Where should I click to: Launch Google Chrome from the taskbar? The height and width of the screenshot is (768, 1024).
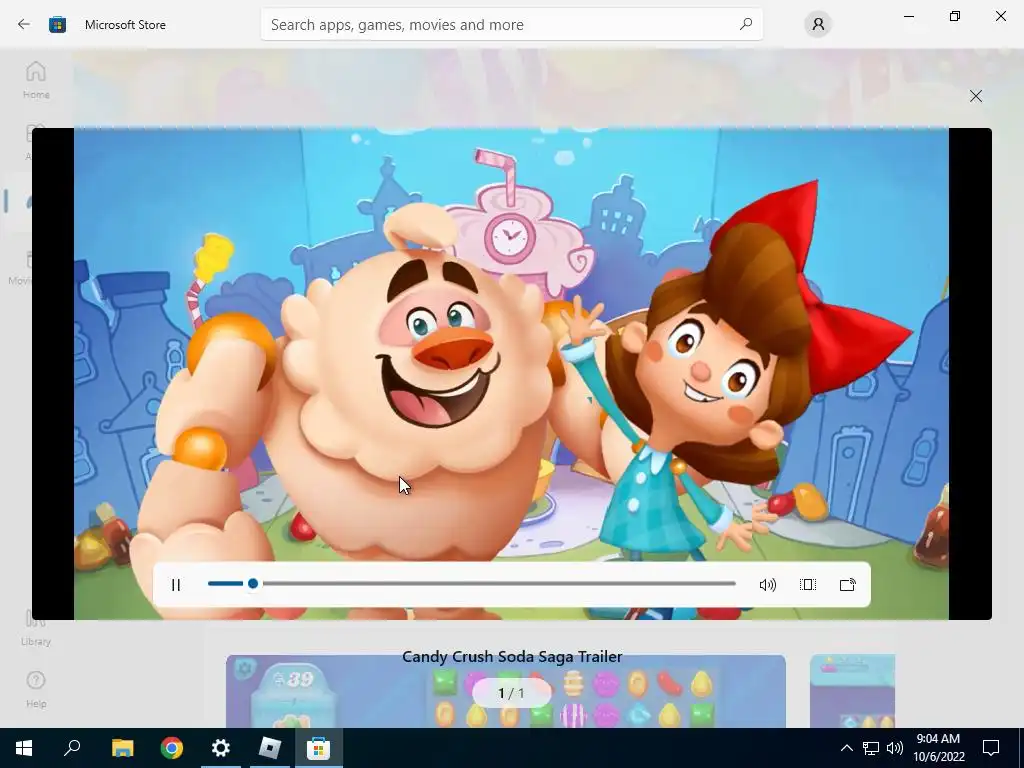pos(172,748)
